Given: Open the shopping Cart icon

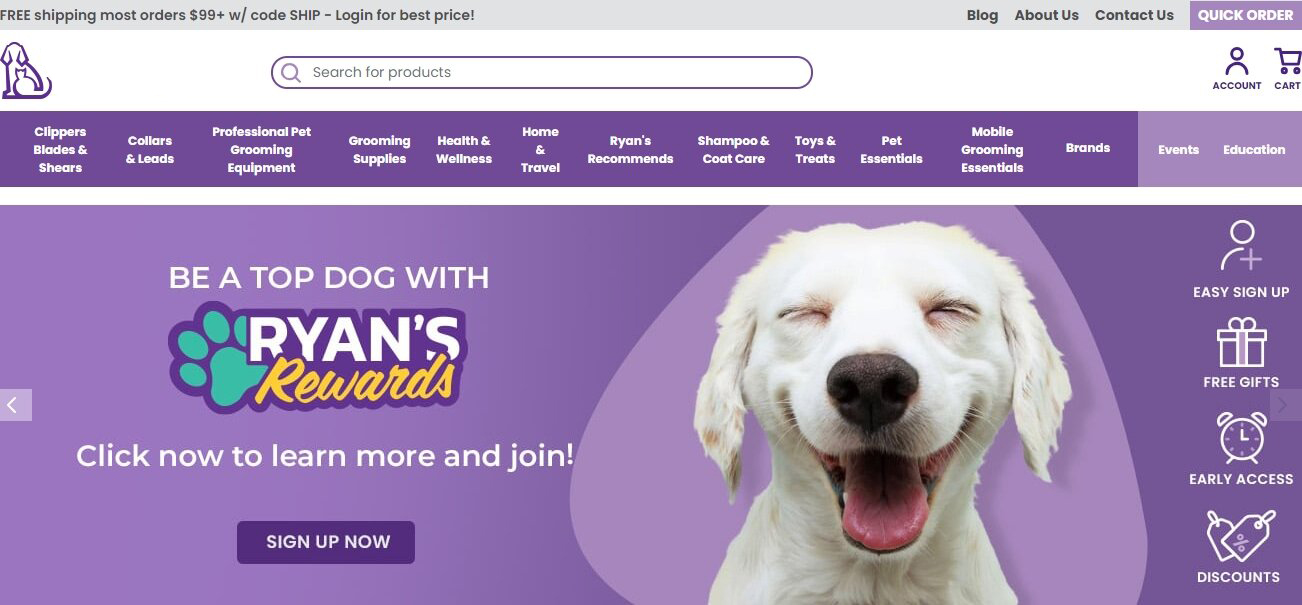Looking at the screenshot, I should tap(1288, 62).
